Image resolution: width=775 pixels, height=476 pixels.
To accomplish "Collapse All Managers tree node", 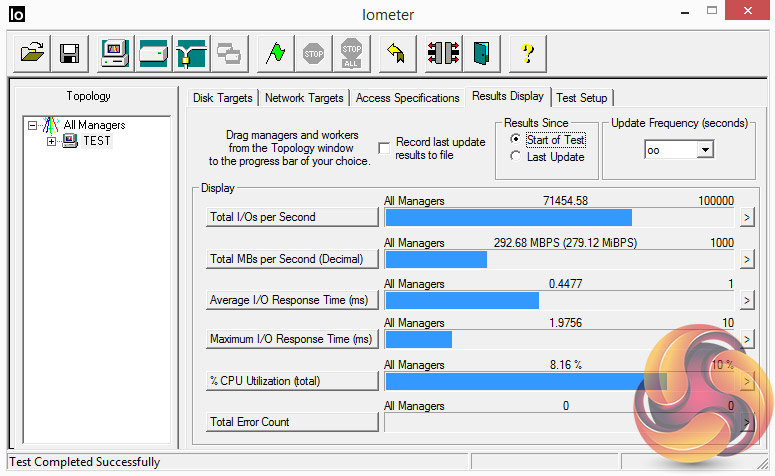I will [x=32, y=125].
